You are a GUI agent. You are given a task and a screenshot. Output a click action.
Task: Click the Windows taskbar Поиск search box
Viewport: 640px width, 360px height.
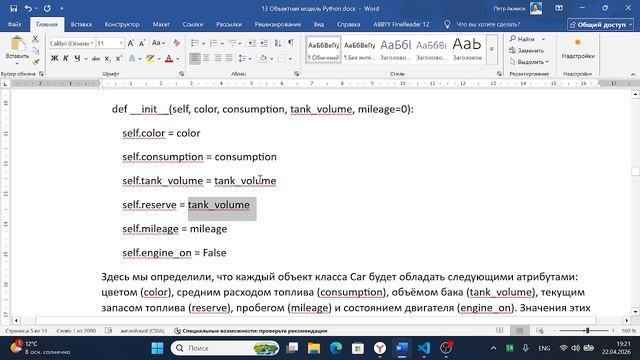225,348
